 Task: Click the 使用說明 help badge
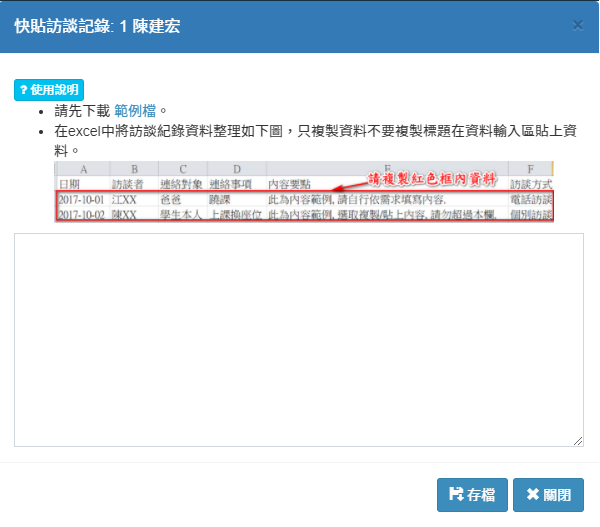tap(48, 90)
